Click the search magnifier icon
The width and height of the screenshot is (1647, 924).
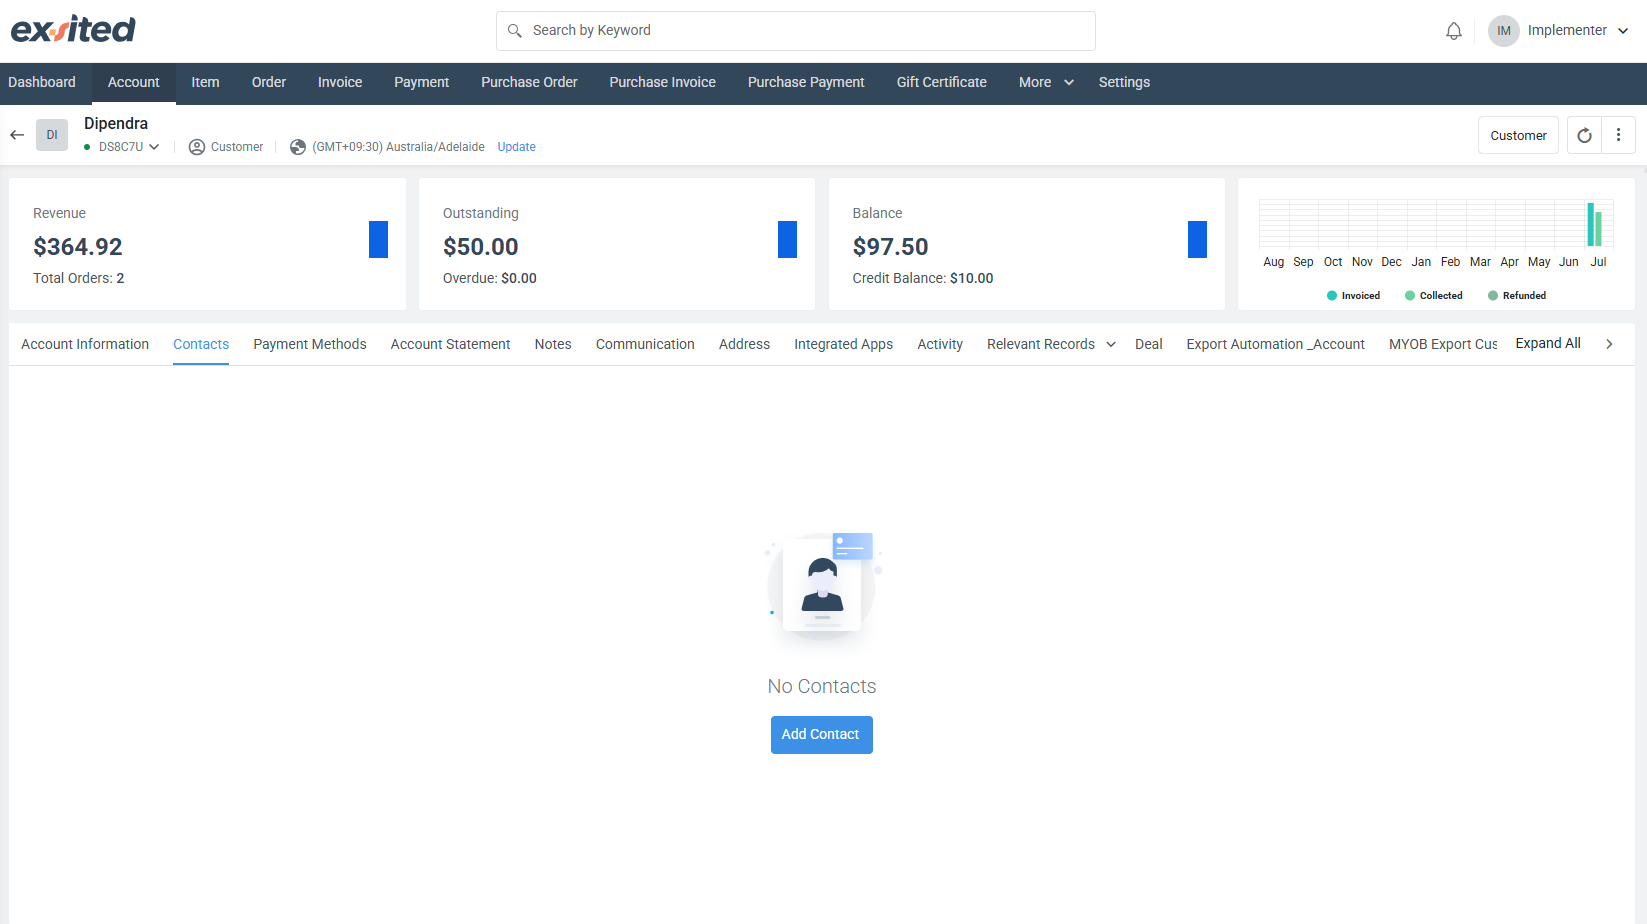click(515, 31)
